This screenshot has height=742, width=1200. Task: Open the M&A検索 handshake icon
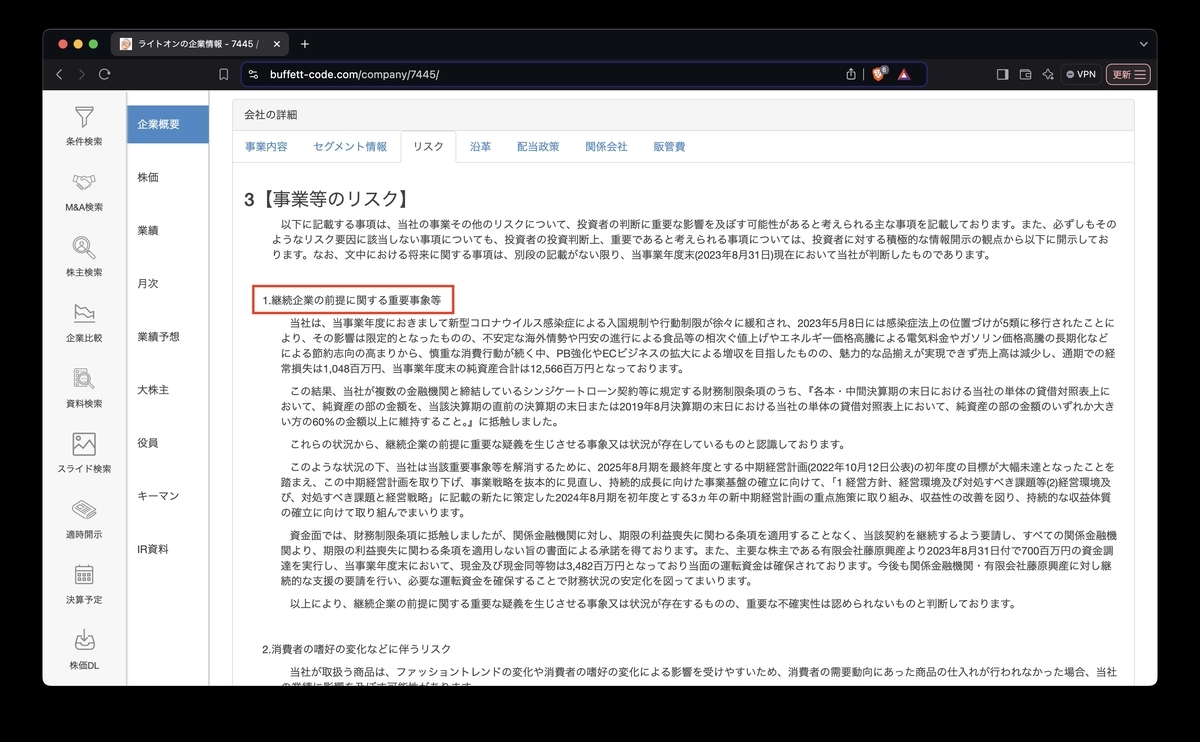click(x=84, y=182)
